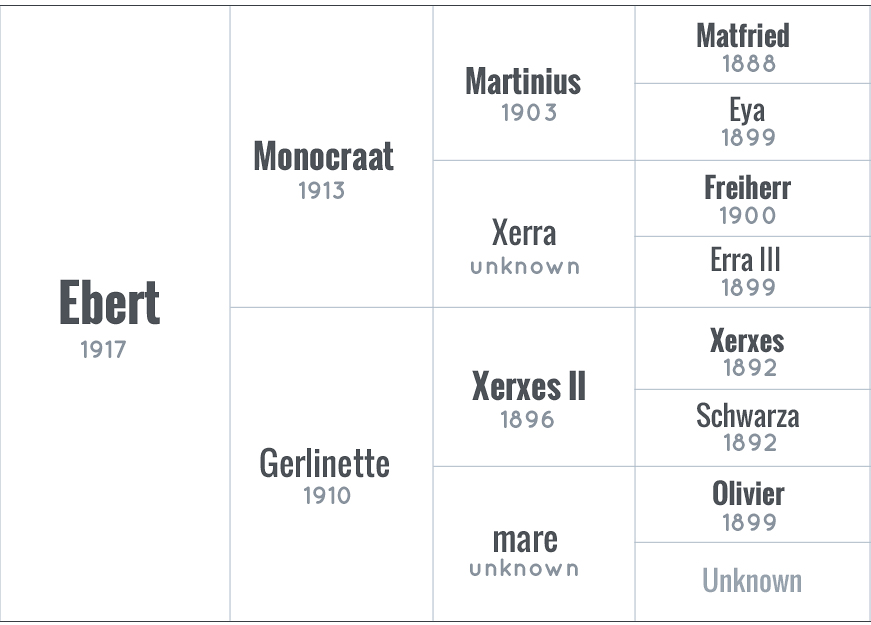871x625 pixels.
Task: Select Martinius in the pedigree
Action: pyautogui.click(x=523, y=81)
